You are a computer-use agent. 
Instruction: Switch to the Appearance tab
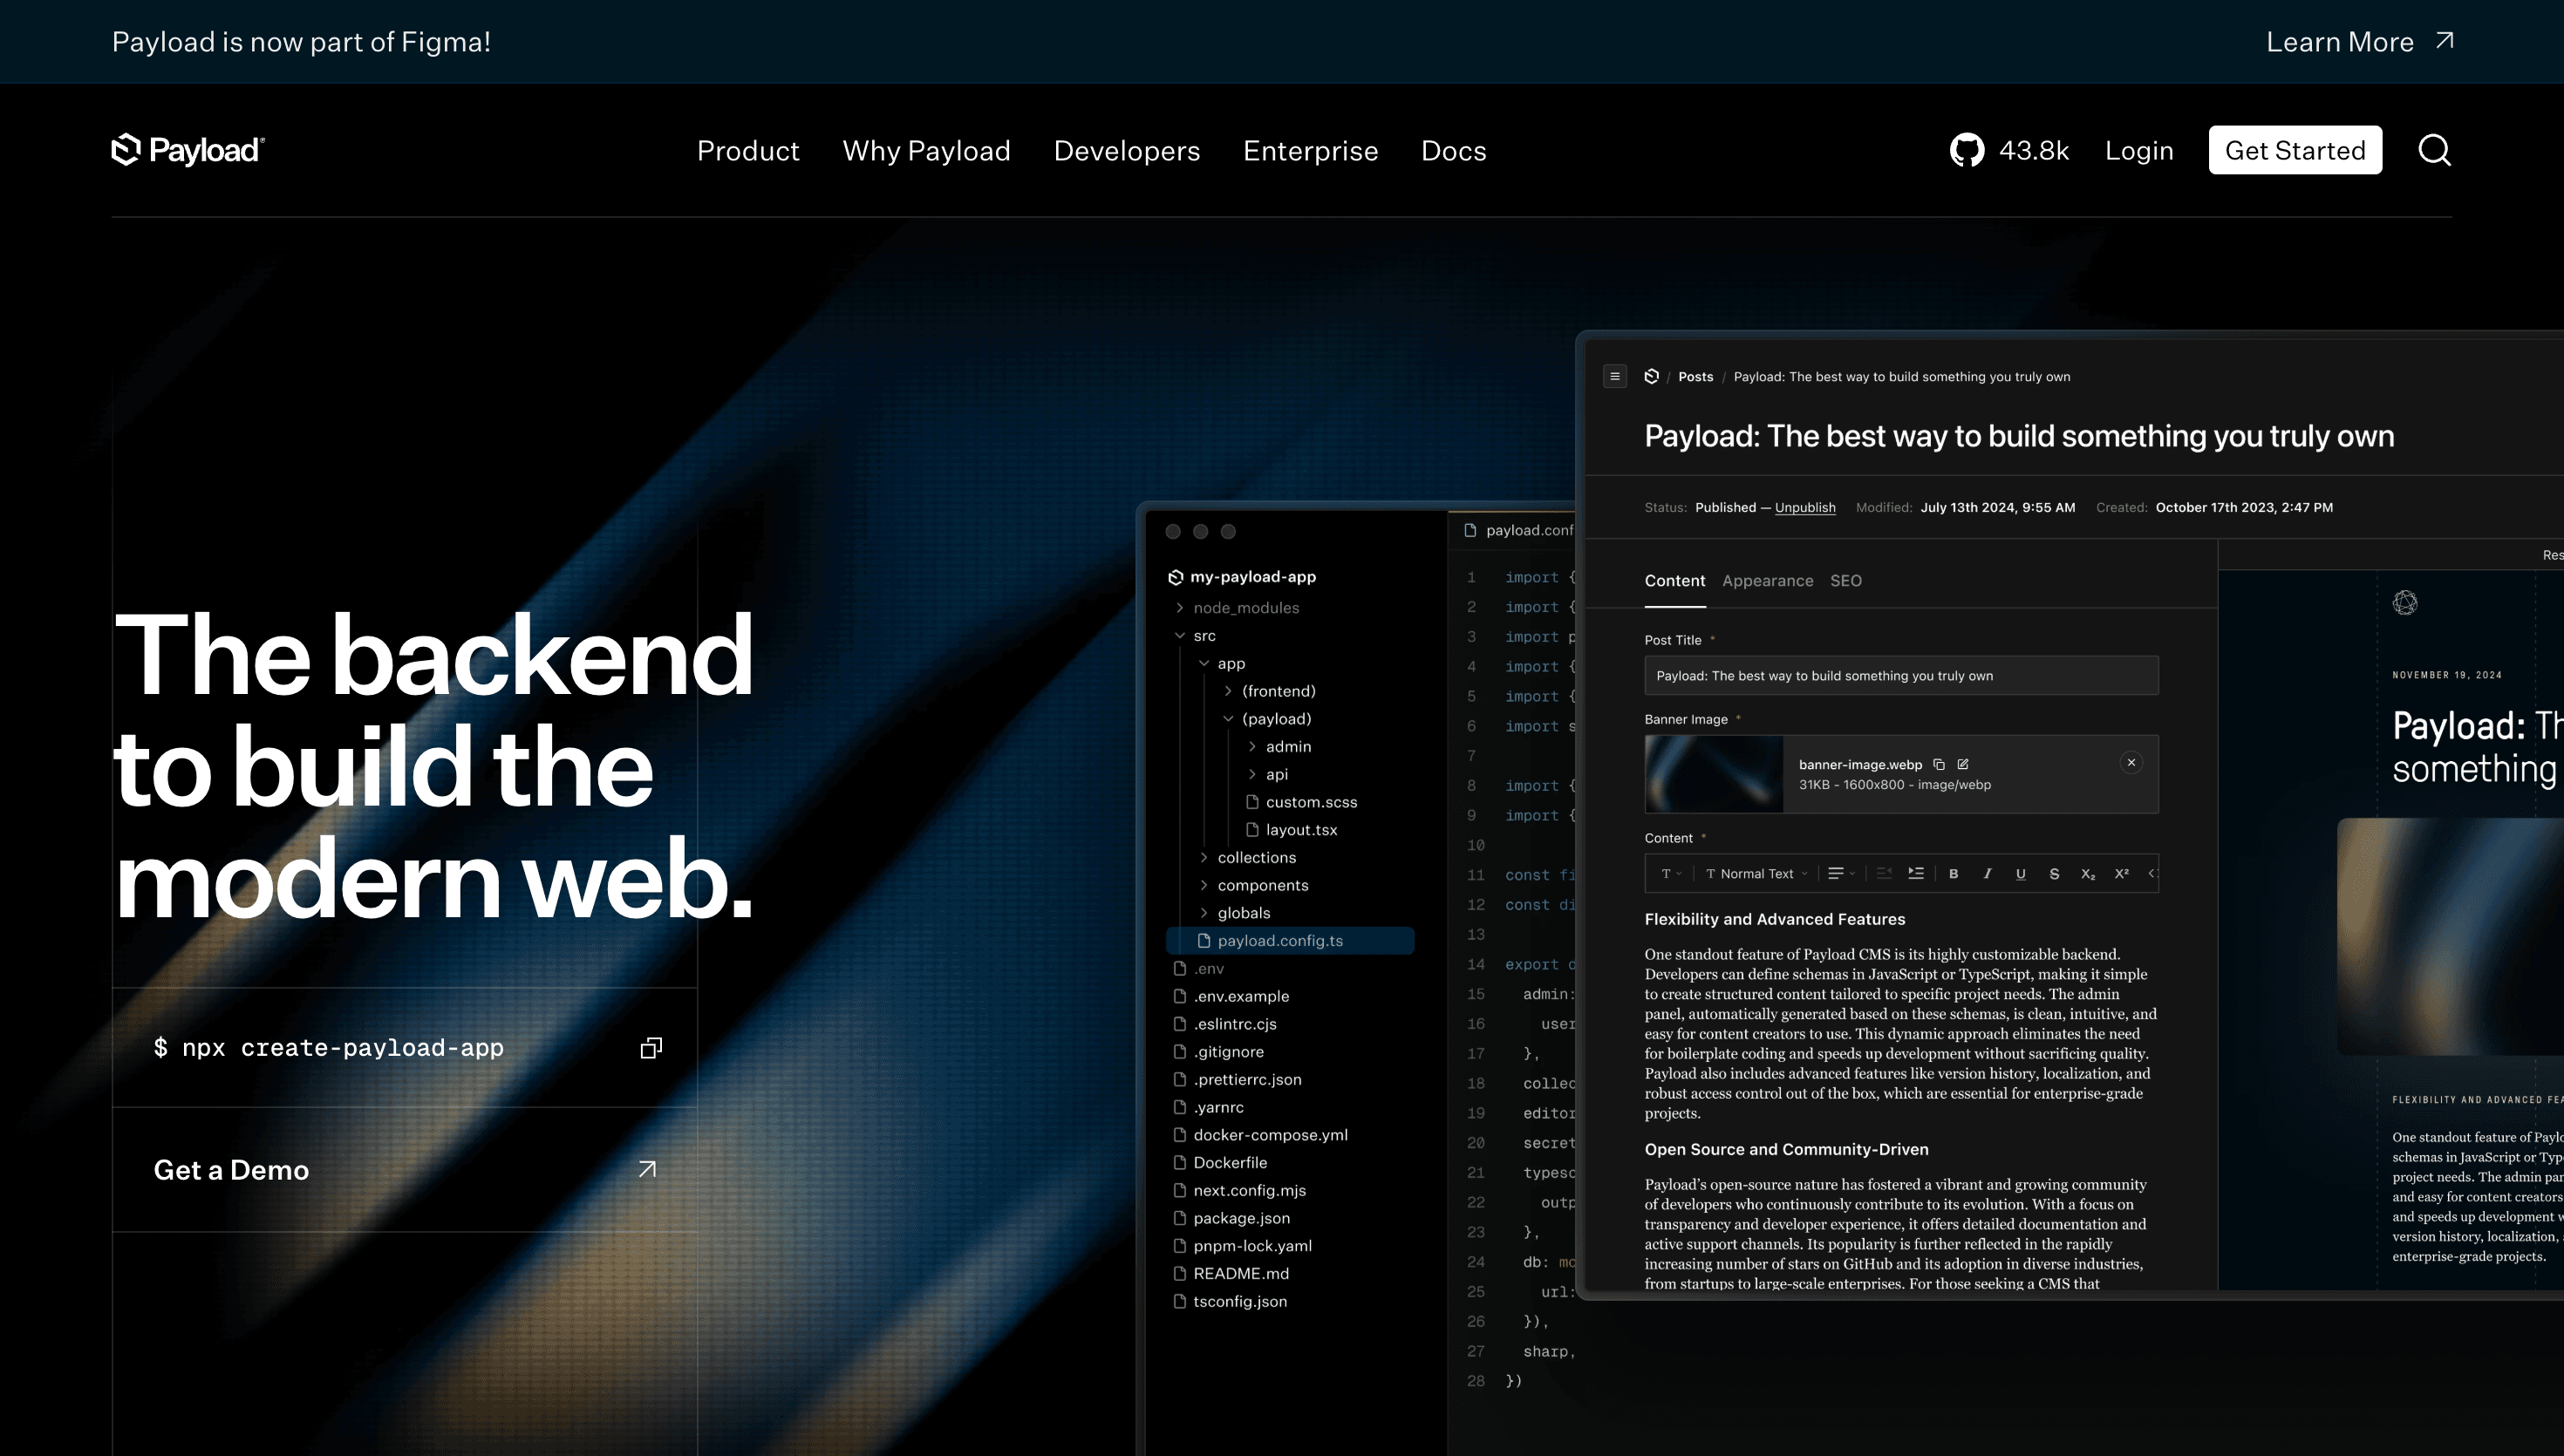(x=1767, y=580)
